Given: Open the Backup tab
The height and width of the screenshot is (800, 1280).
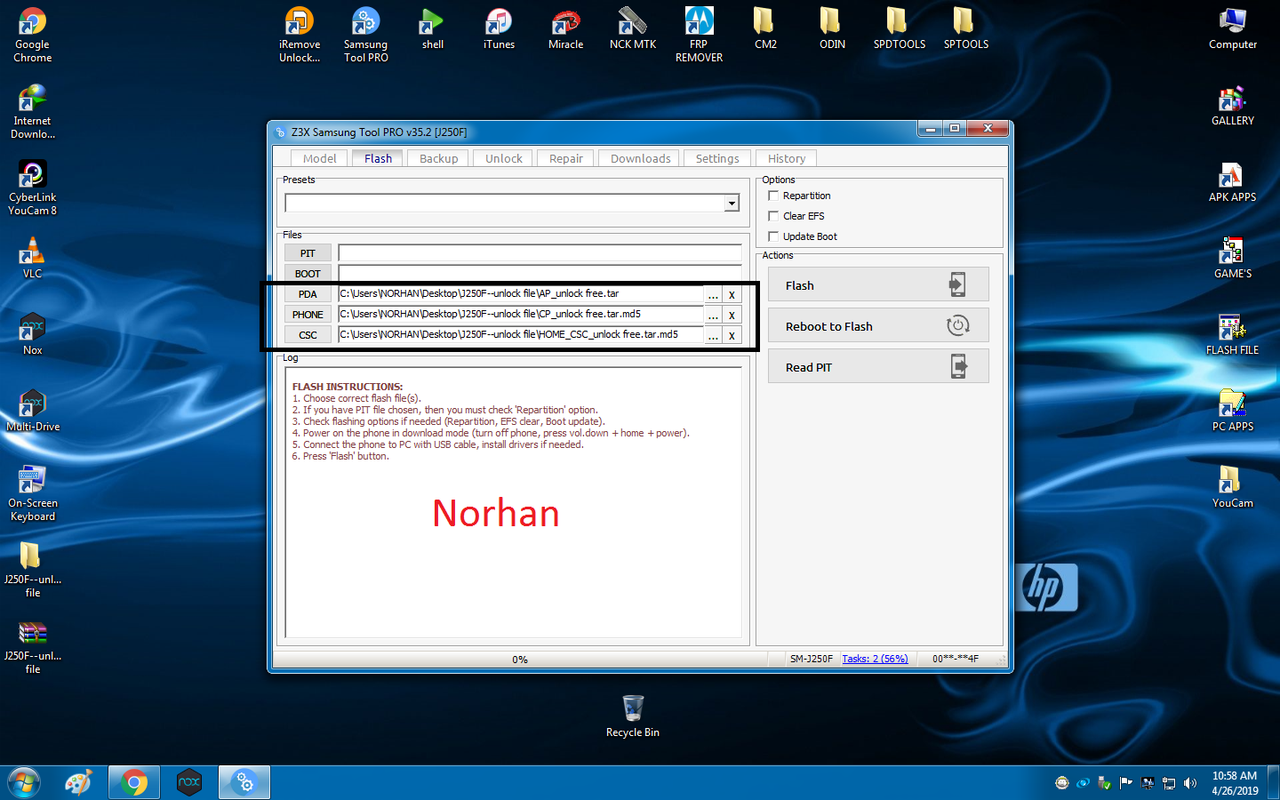Looking at the screenshot, I should click(x=438, y=158).
